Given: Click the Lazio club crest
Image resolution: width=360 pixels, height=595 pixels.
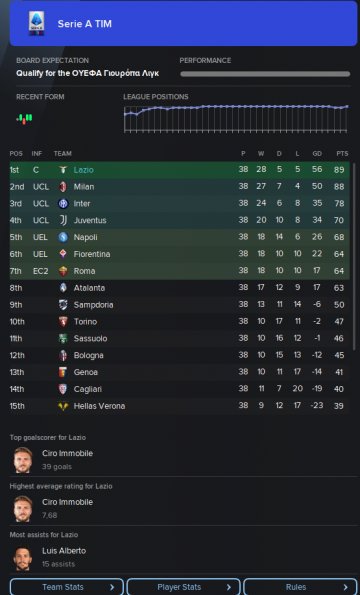Looking at the screenshot, I should [63, 170].
